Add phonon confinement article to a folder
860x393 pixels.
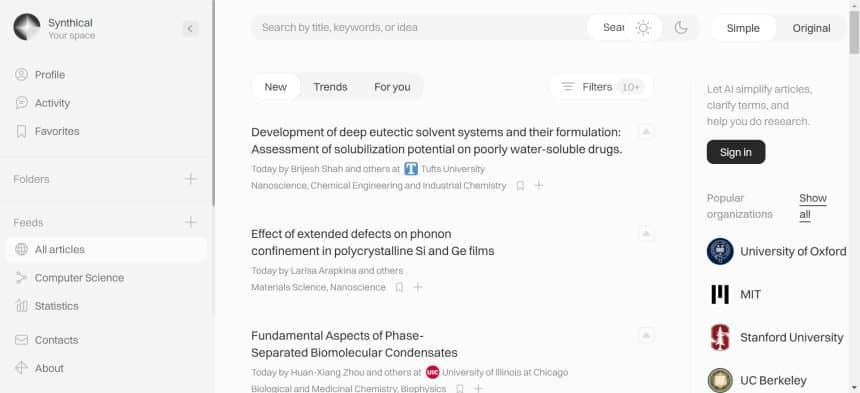[x=417, y=287]
